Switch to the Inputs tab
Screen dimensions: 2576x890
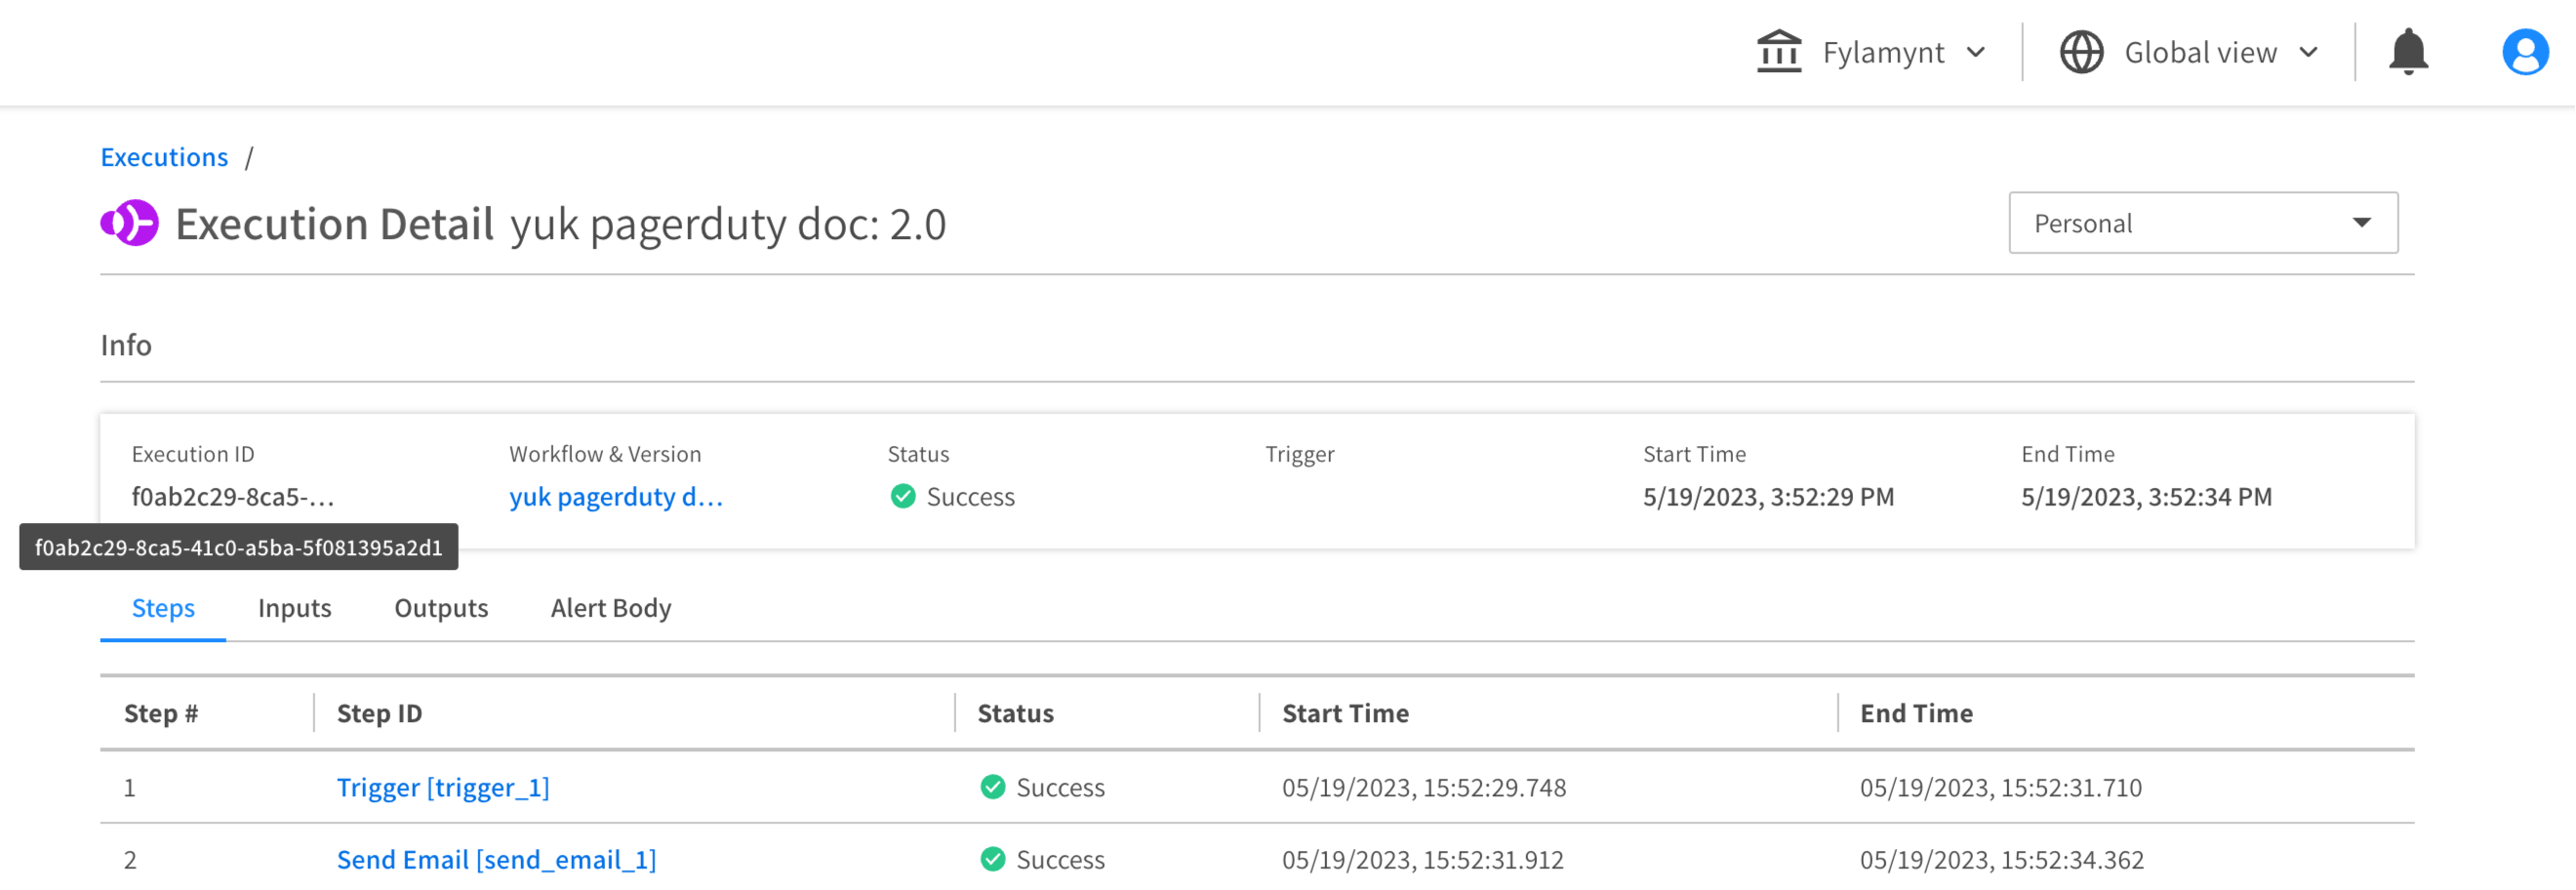[294, 608]
